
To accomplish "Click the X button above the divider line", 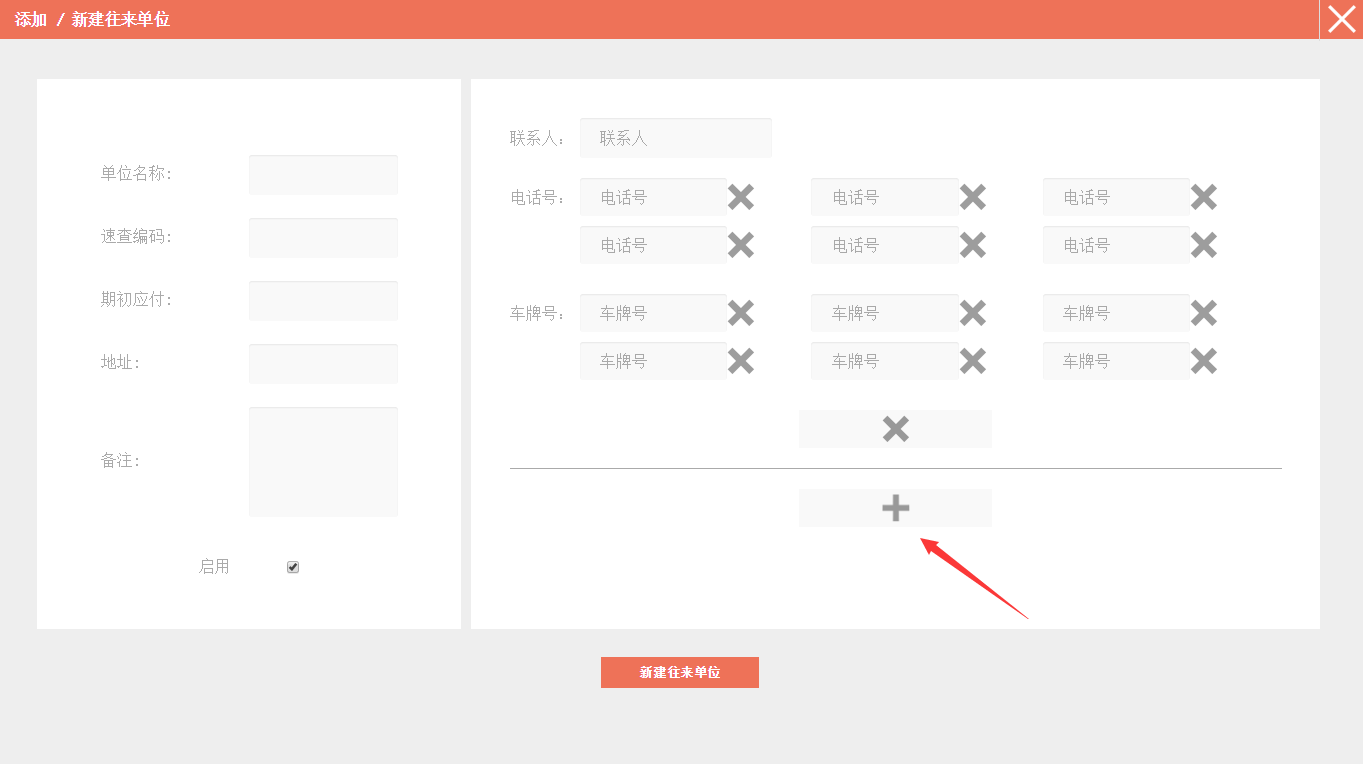I will (895, 429).
